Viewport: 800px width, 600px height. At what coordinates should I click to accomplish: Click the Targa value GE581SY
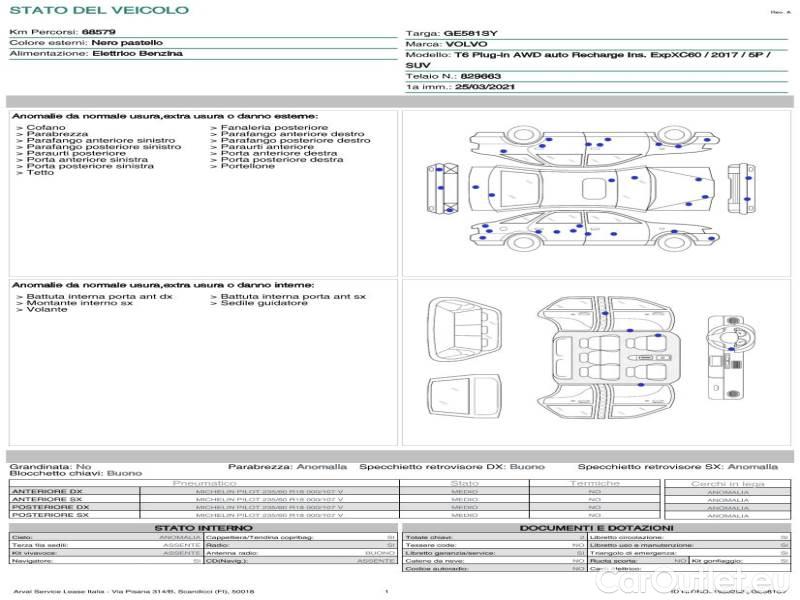(470, 33)
